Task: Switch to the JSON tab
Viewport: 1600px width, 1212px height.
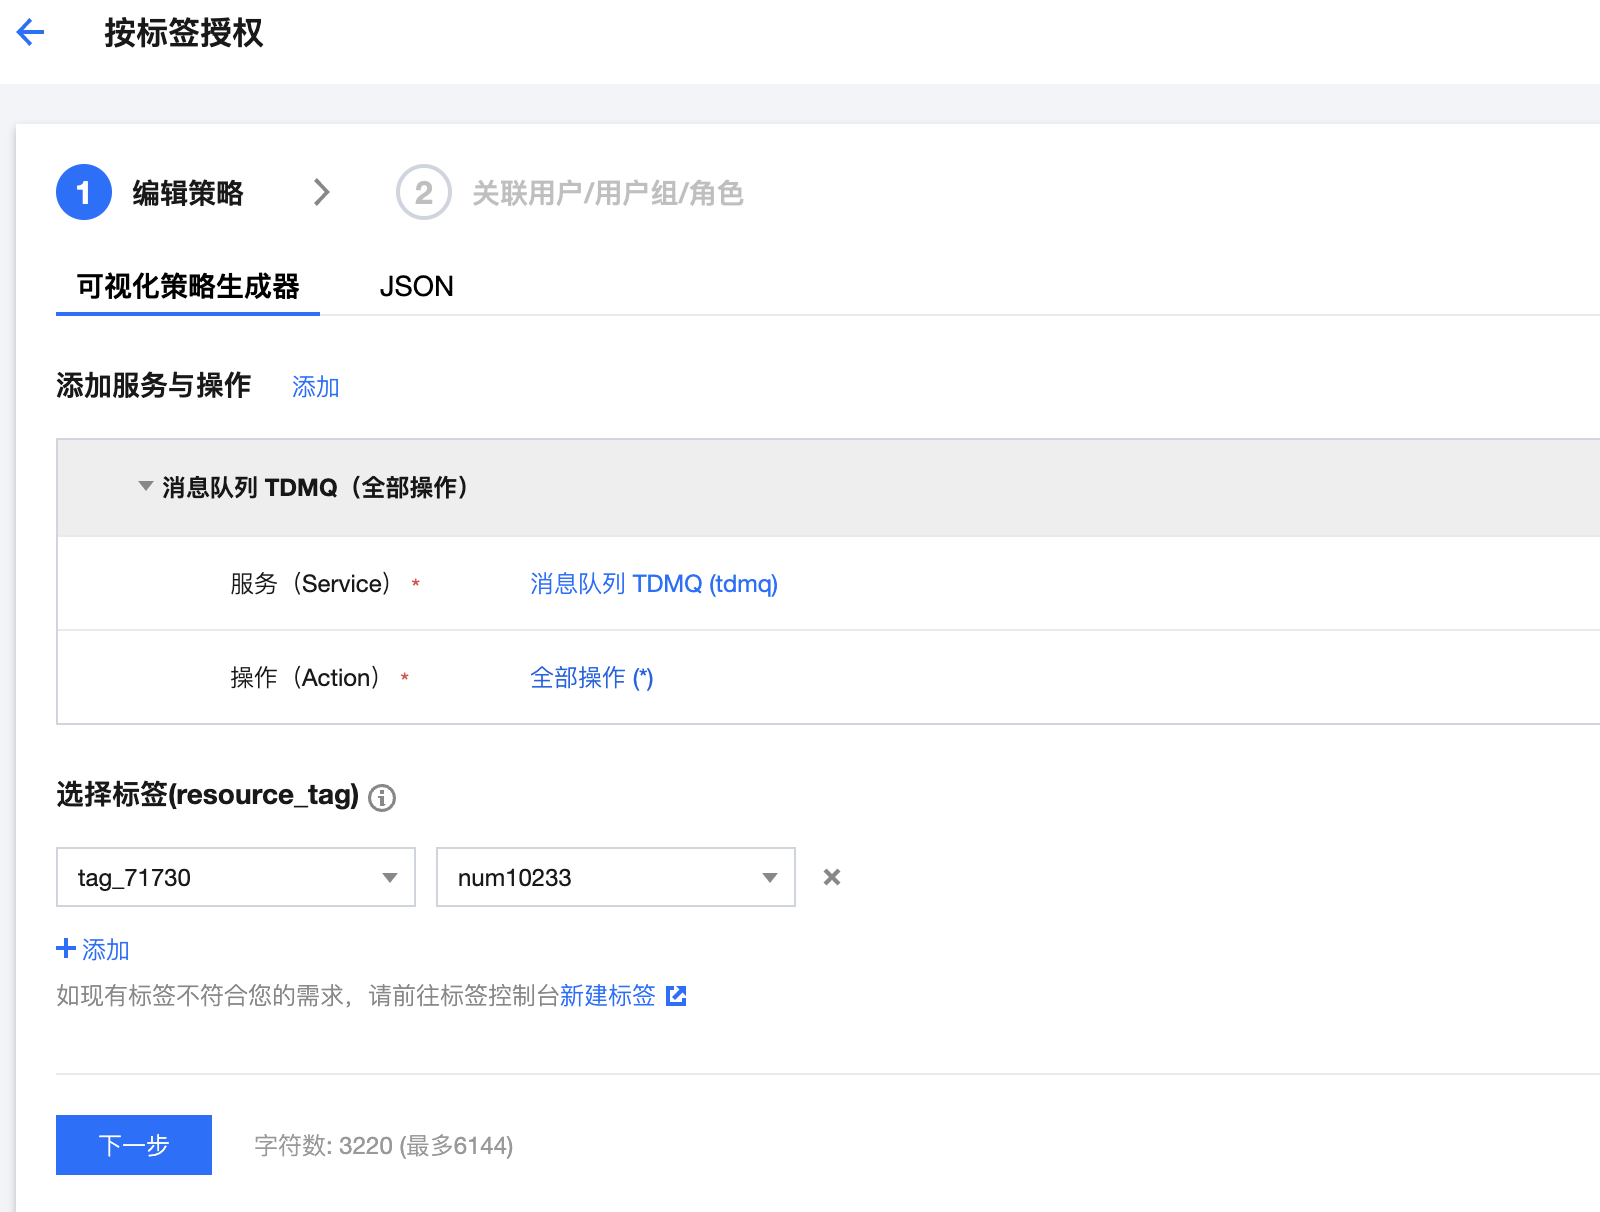Action: tap(416, 287)
